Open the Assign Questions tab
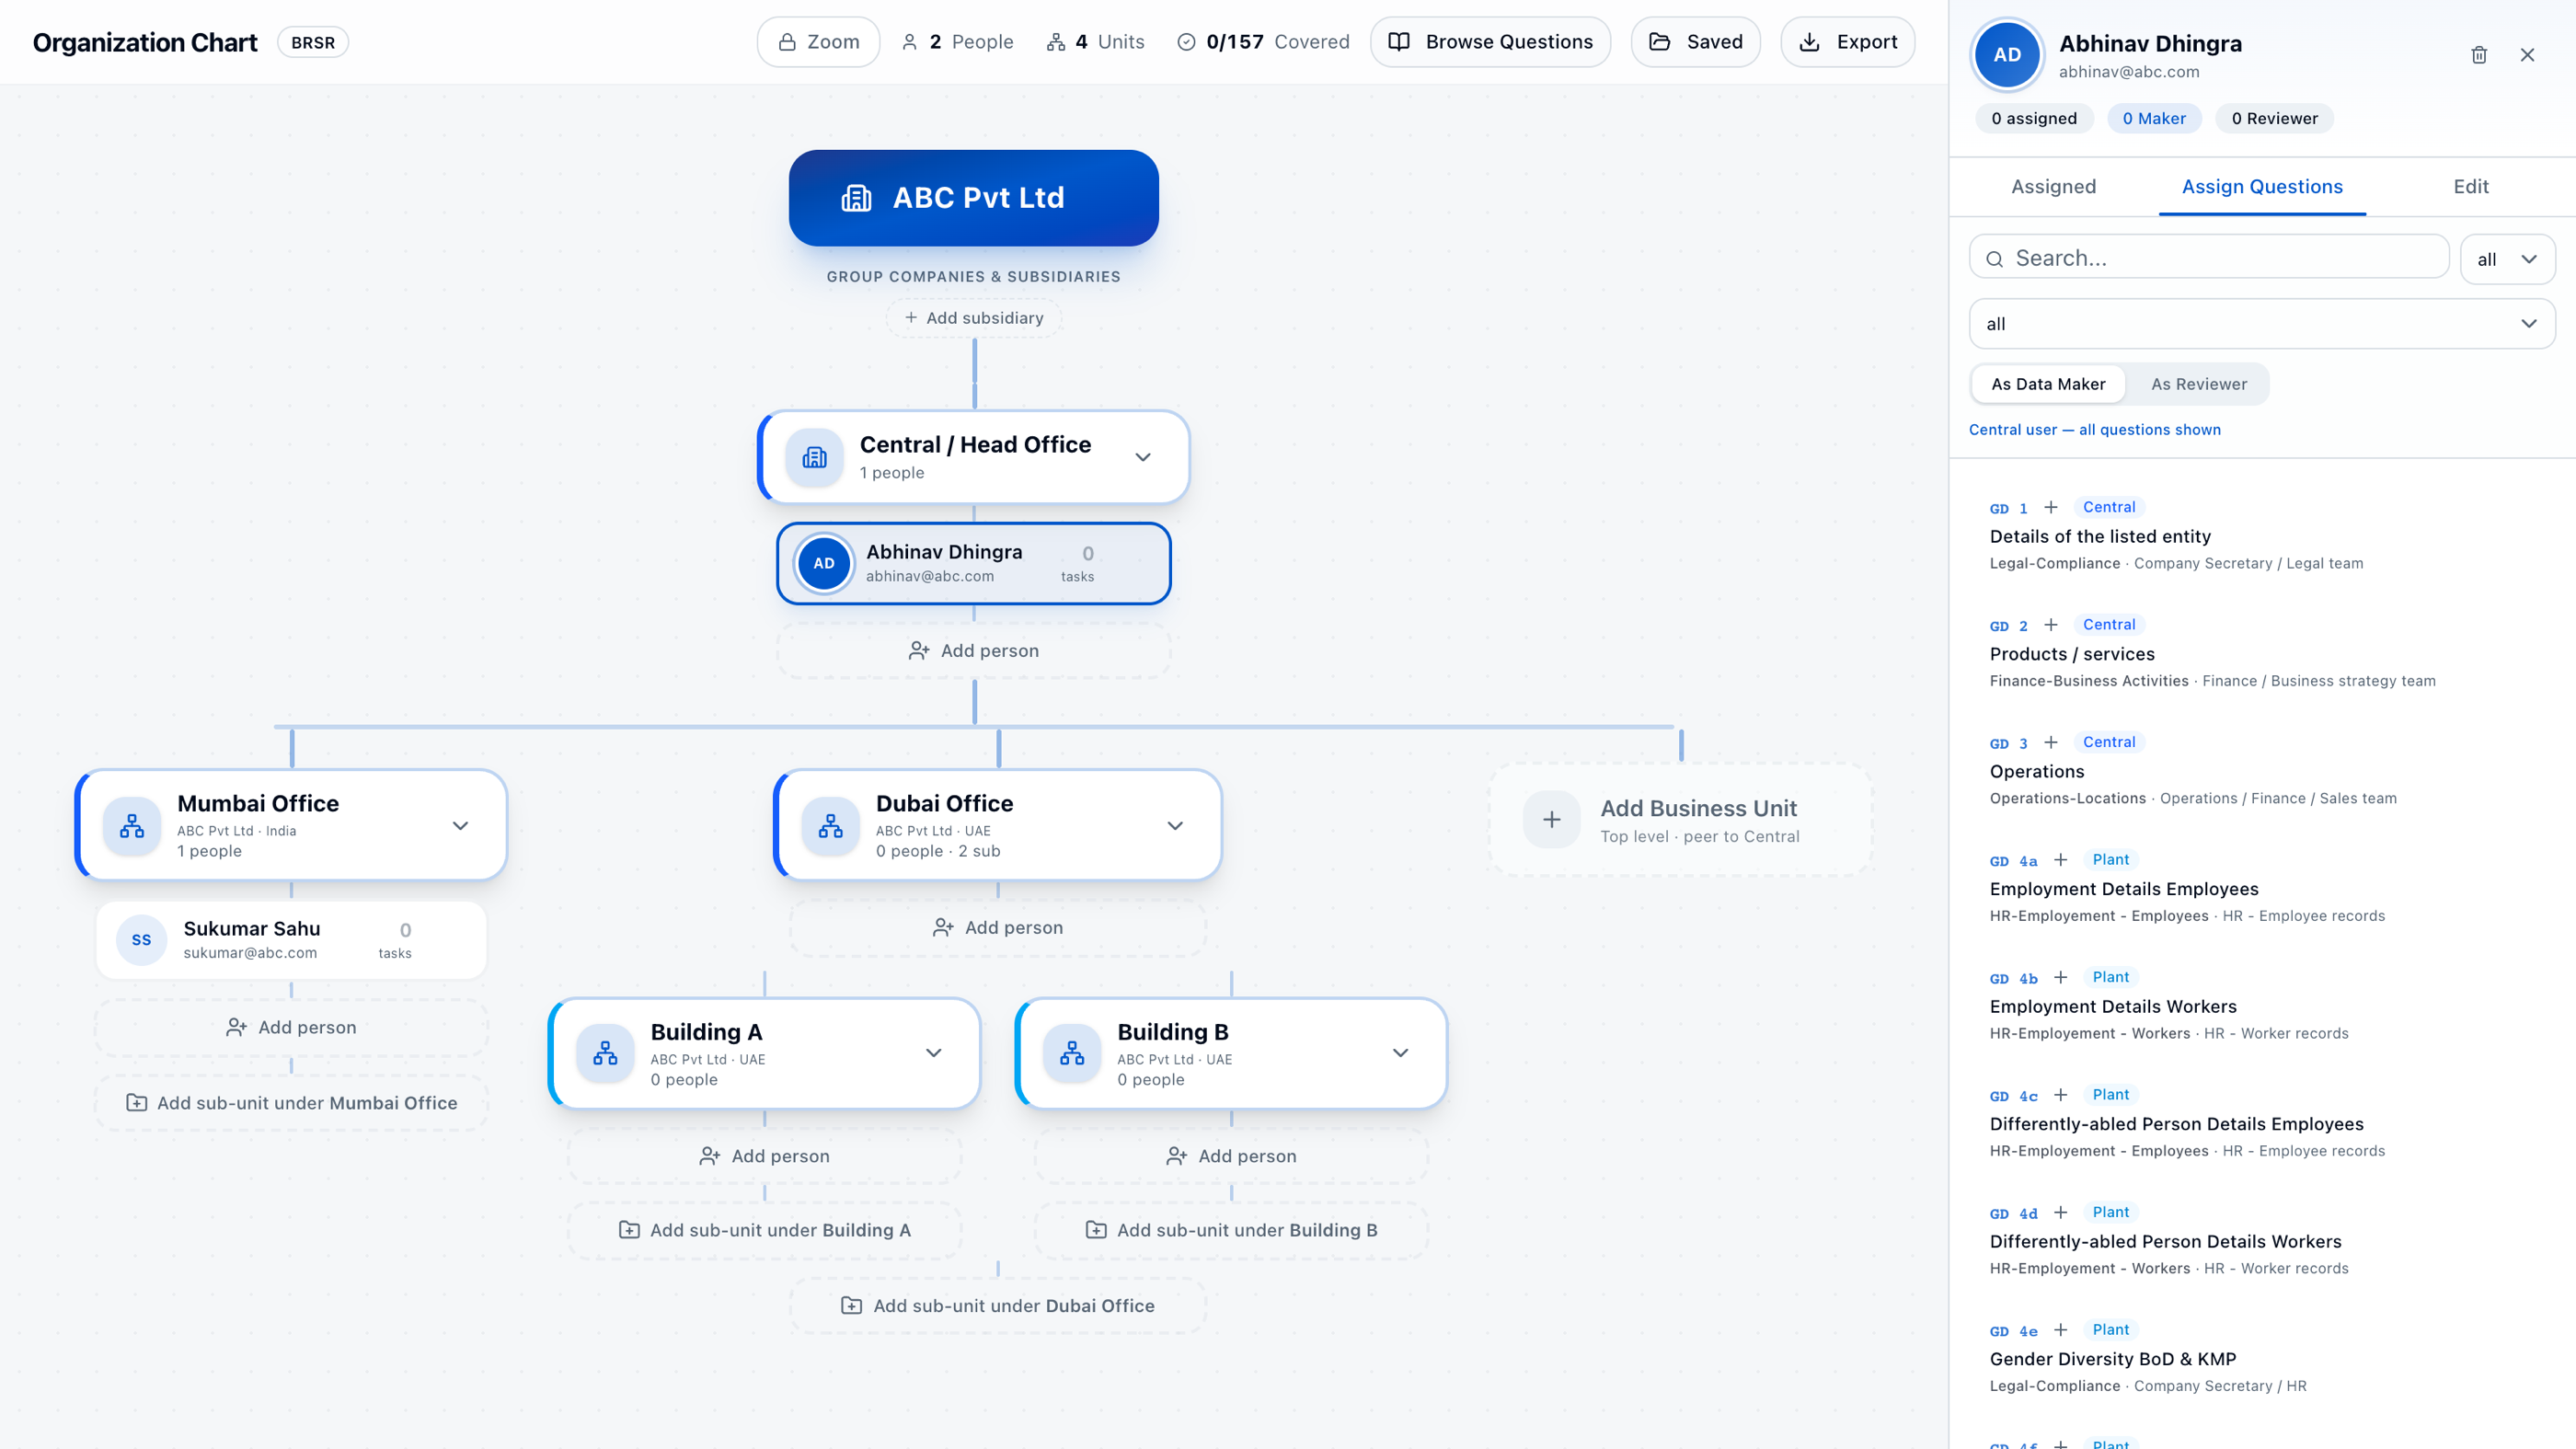Screen dimensions: 2576x1449 click(2262, 187)
